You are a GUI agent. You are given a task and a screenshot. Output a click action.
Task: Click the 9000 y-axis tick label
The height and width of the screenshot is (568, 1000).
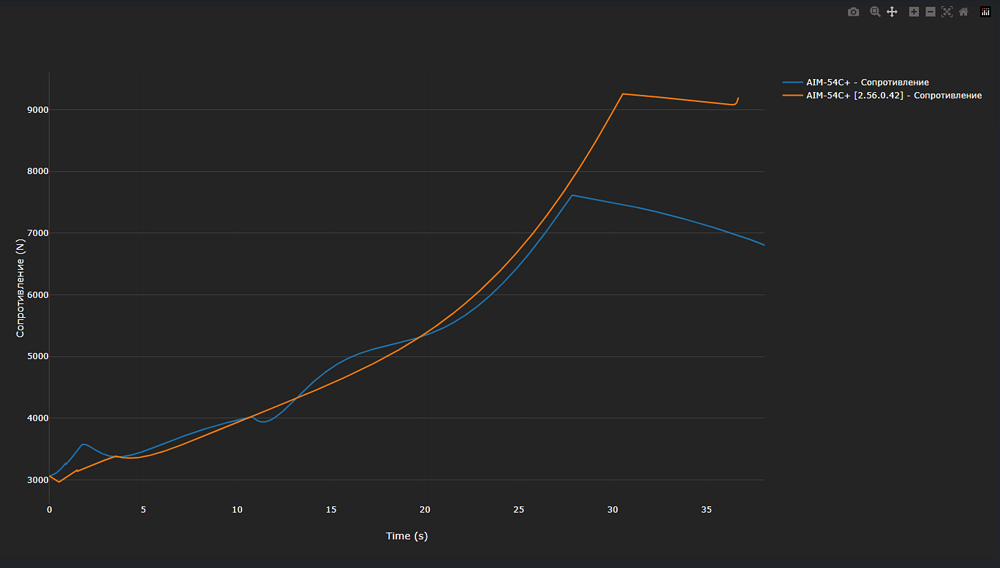pyautogui.click(x=38, y=110)
